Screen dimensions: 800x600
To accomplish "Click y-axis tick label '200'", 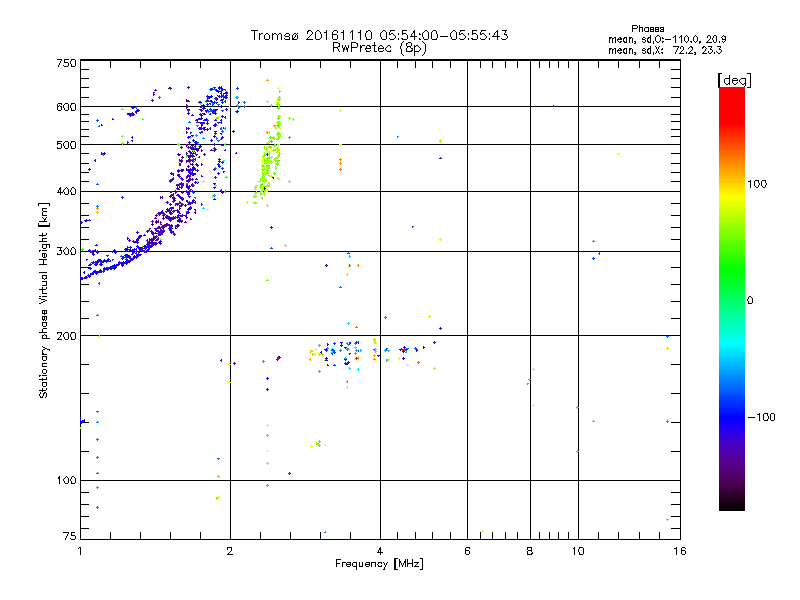I will [x=66, y=336].
